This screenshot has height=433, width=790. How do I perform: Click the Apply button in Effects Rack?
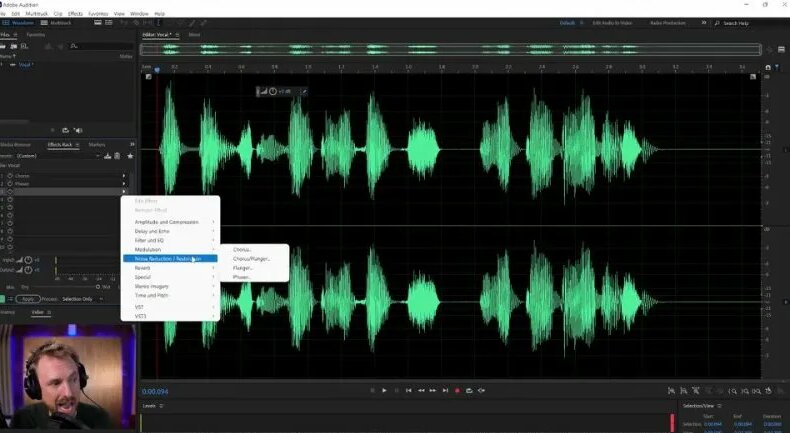click(x=28, y=299)
